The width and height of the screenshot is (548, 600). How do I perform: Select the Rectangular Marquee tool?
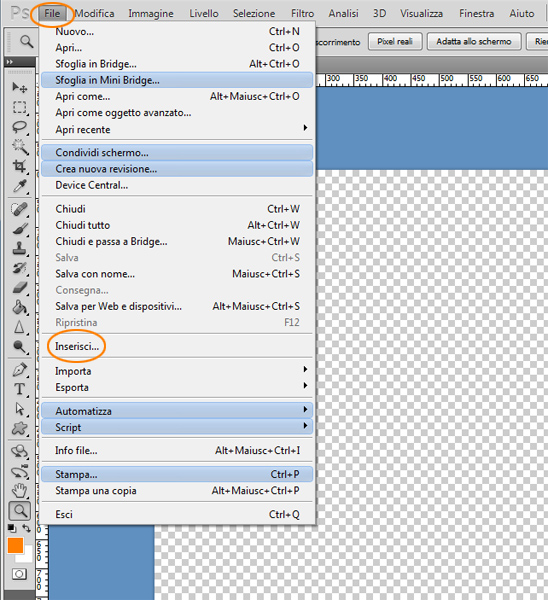pyautogui.click(x=19, y=108)
